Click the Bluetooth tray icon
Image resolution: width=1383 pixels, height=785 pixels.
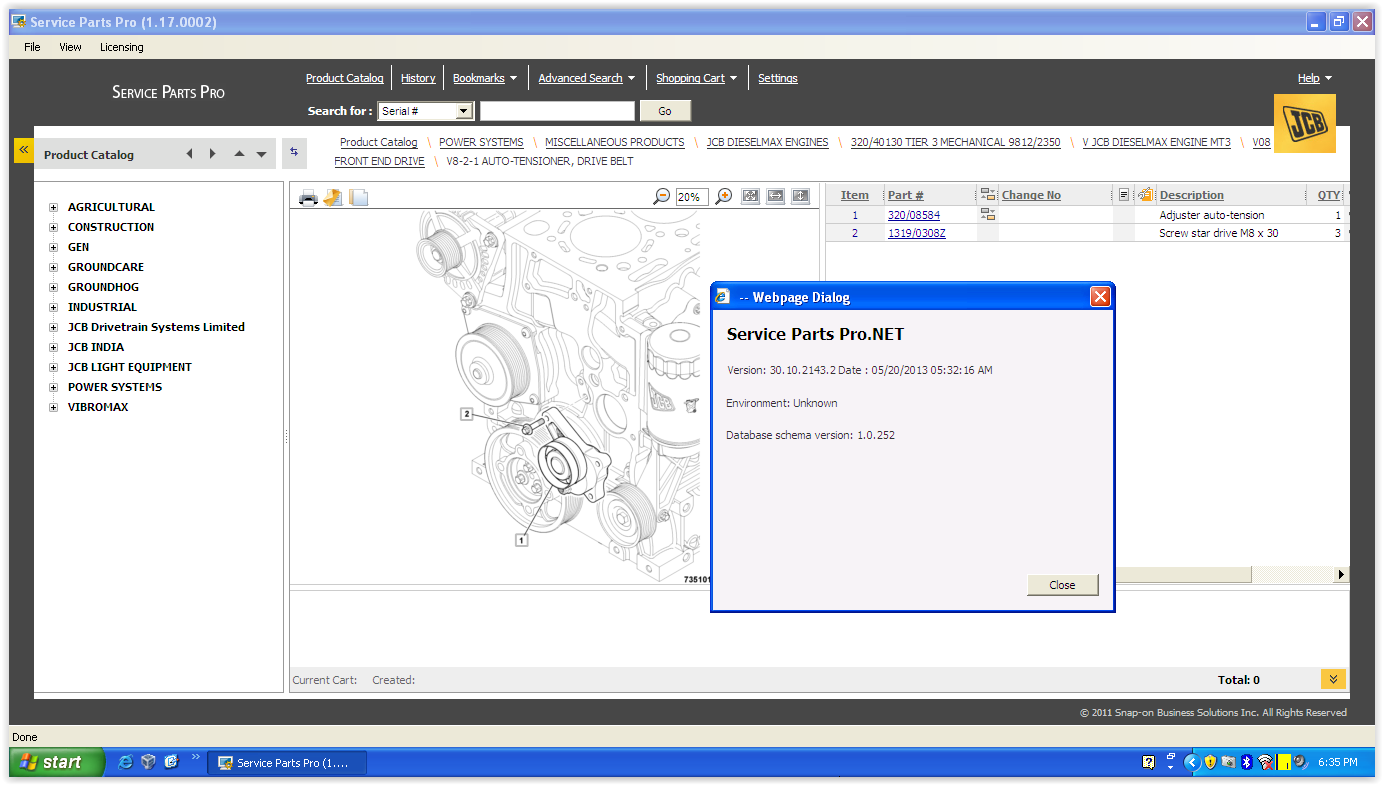1247,762
